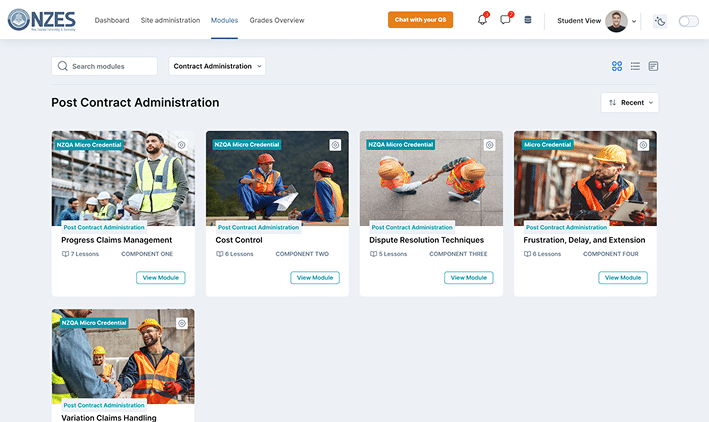Click the user profile avatar
This screenshot has width=709, height=422.
coord(616,21)
